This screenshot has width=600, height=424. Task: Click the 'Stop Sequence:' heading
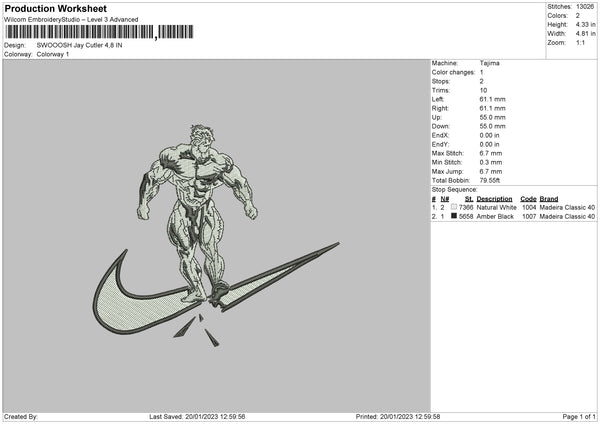[455, 190]
